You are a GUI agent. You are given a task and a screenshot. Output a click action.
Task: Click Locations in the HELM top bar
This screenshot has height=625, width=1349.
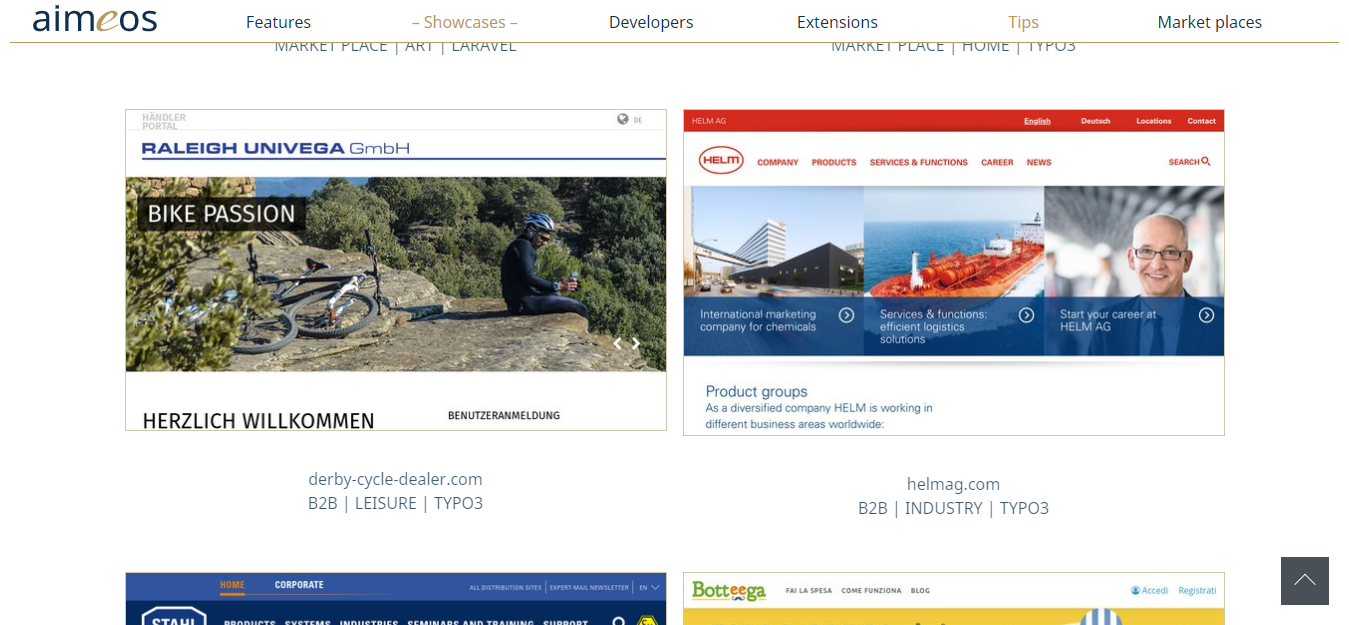coord(1154,121)
